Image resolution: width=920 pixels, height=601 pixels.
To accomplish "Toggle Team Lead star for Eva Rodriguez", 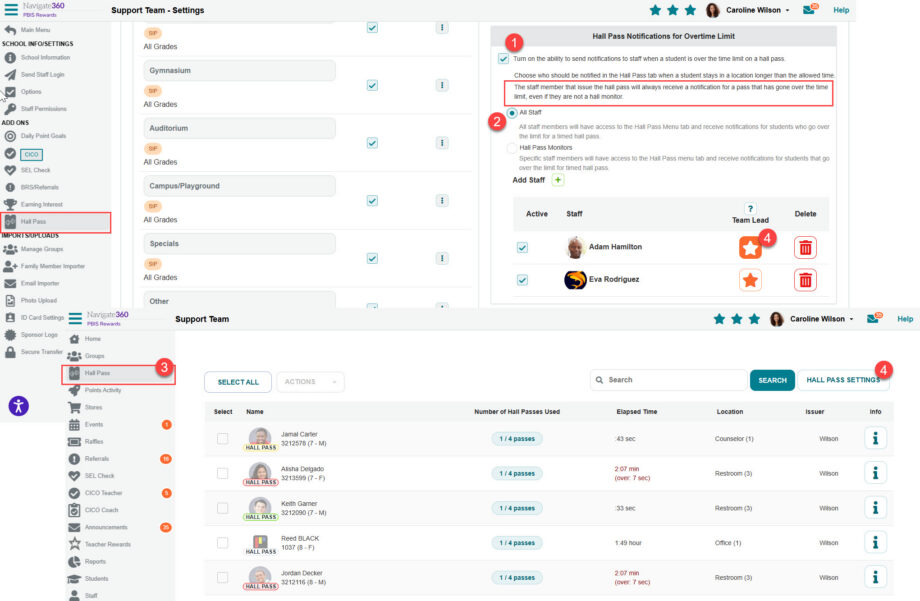I will click(x=750, y=281).
